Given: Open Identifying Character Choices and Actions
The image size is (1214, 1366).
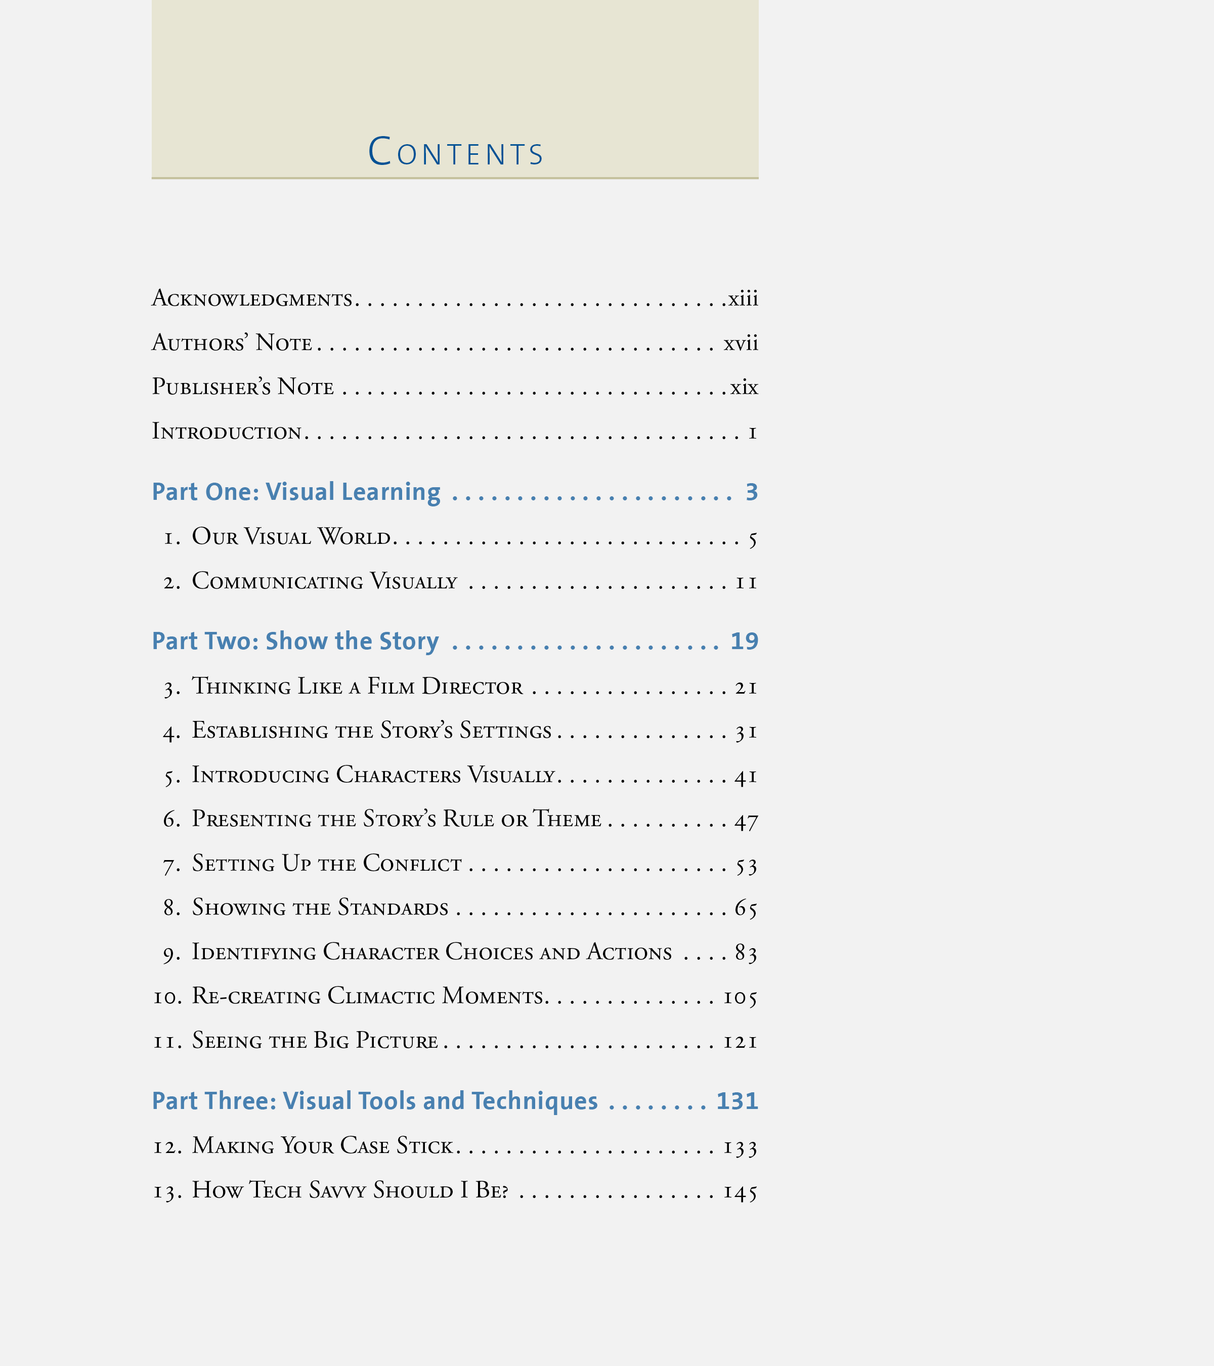Looking at the screenshot, I should [431, 953].
